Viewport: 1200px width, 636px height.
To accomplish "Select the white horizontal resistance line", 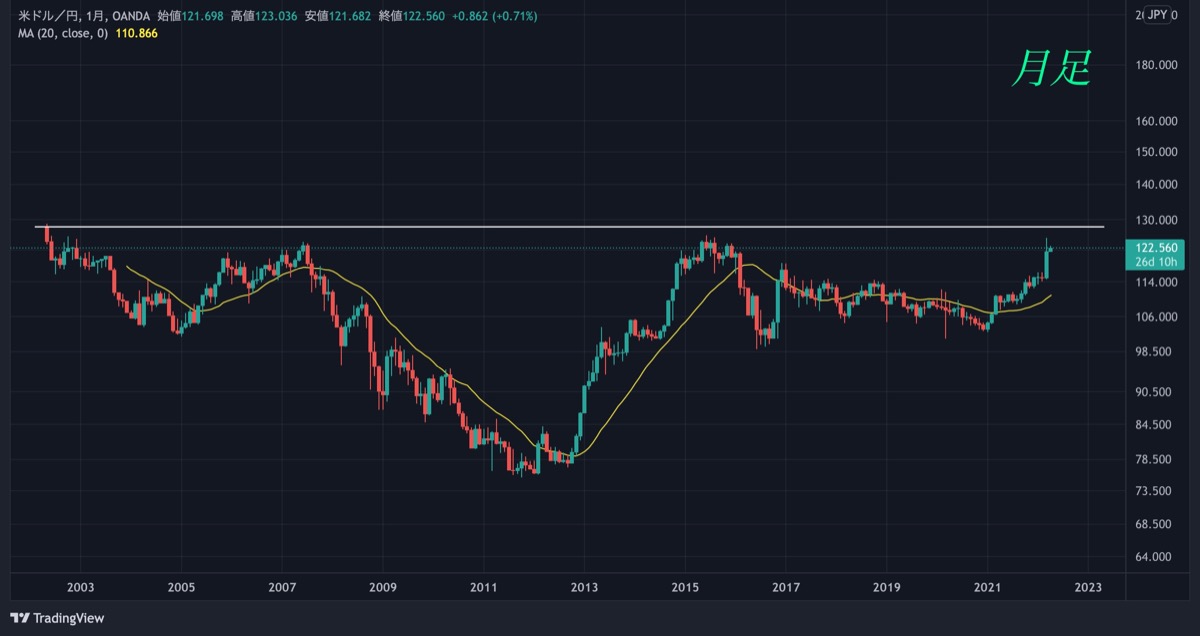I will 570,227.
